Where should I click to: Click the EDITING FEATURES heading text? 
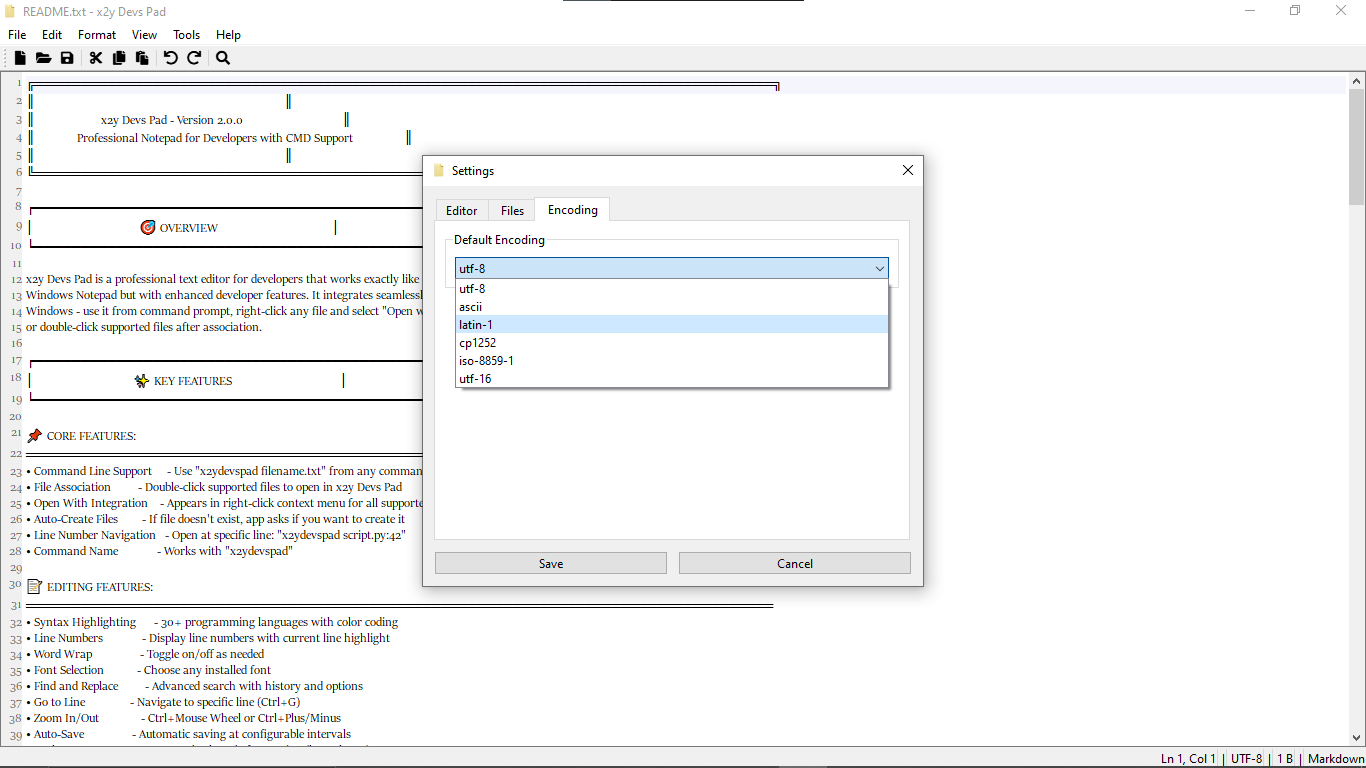[100, 587]
